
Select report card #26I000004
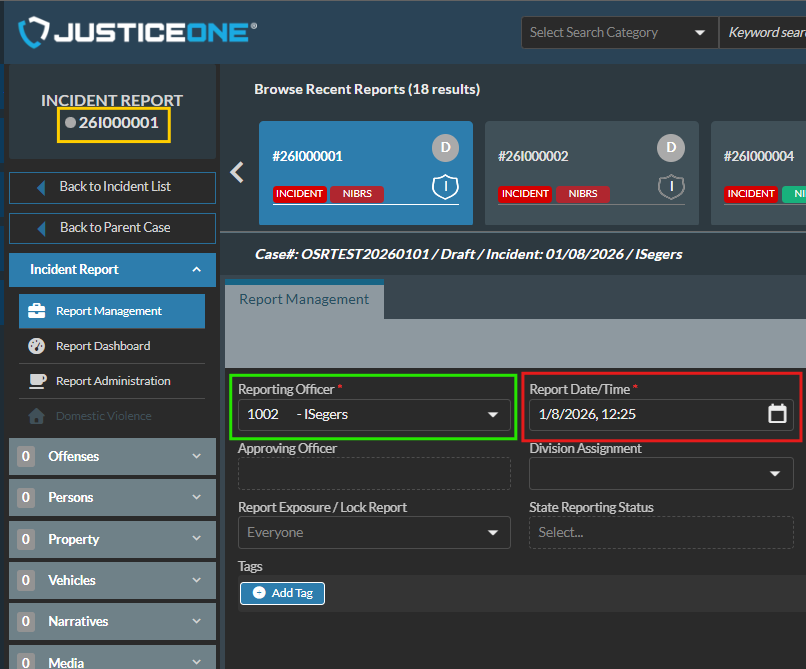click(759, 173)
